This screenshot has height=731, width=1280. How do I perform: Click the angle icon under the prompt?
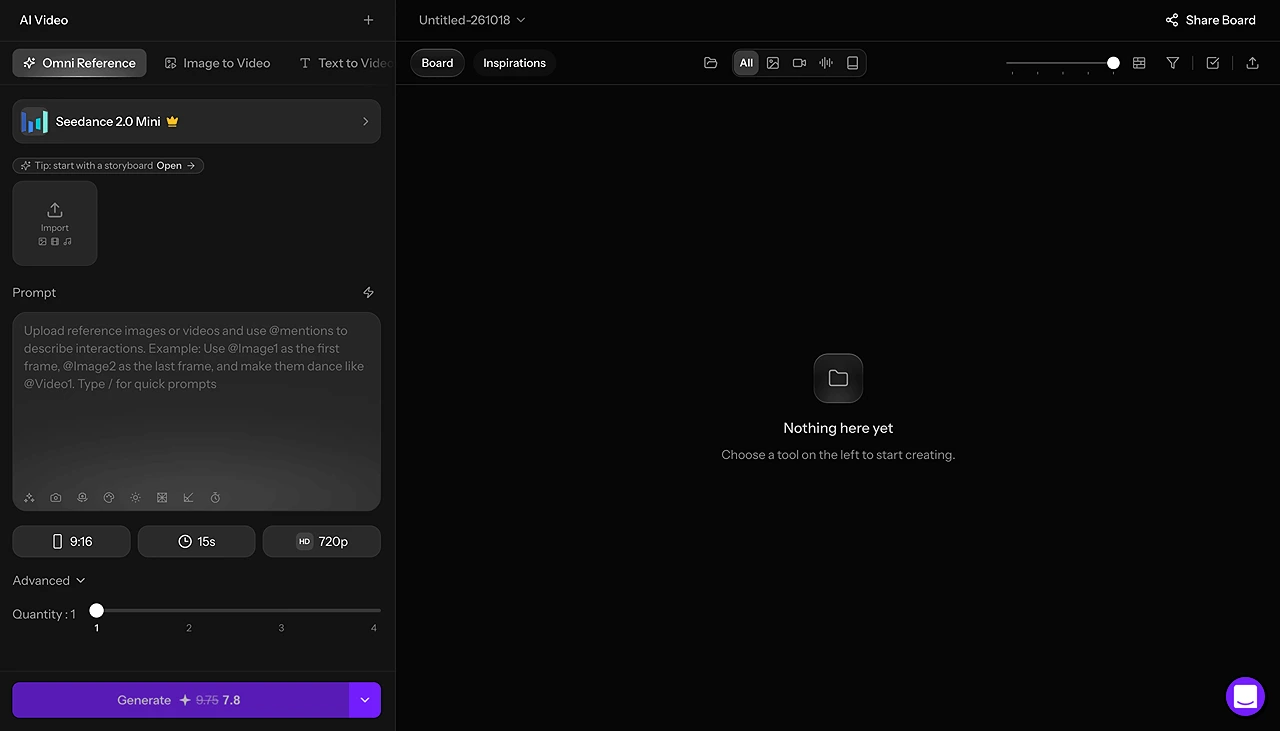pos(188,498)
